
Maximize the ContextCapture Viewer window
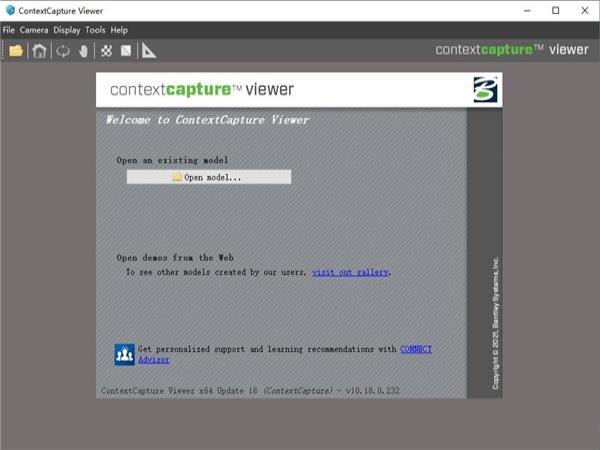556,11
